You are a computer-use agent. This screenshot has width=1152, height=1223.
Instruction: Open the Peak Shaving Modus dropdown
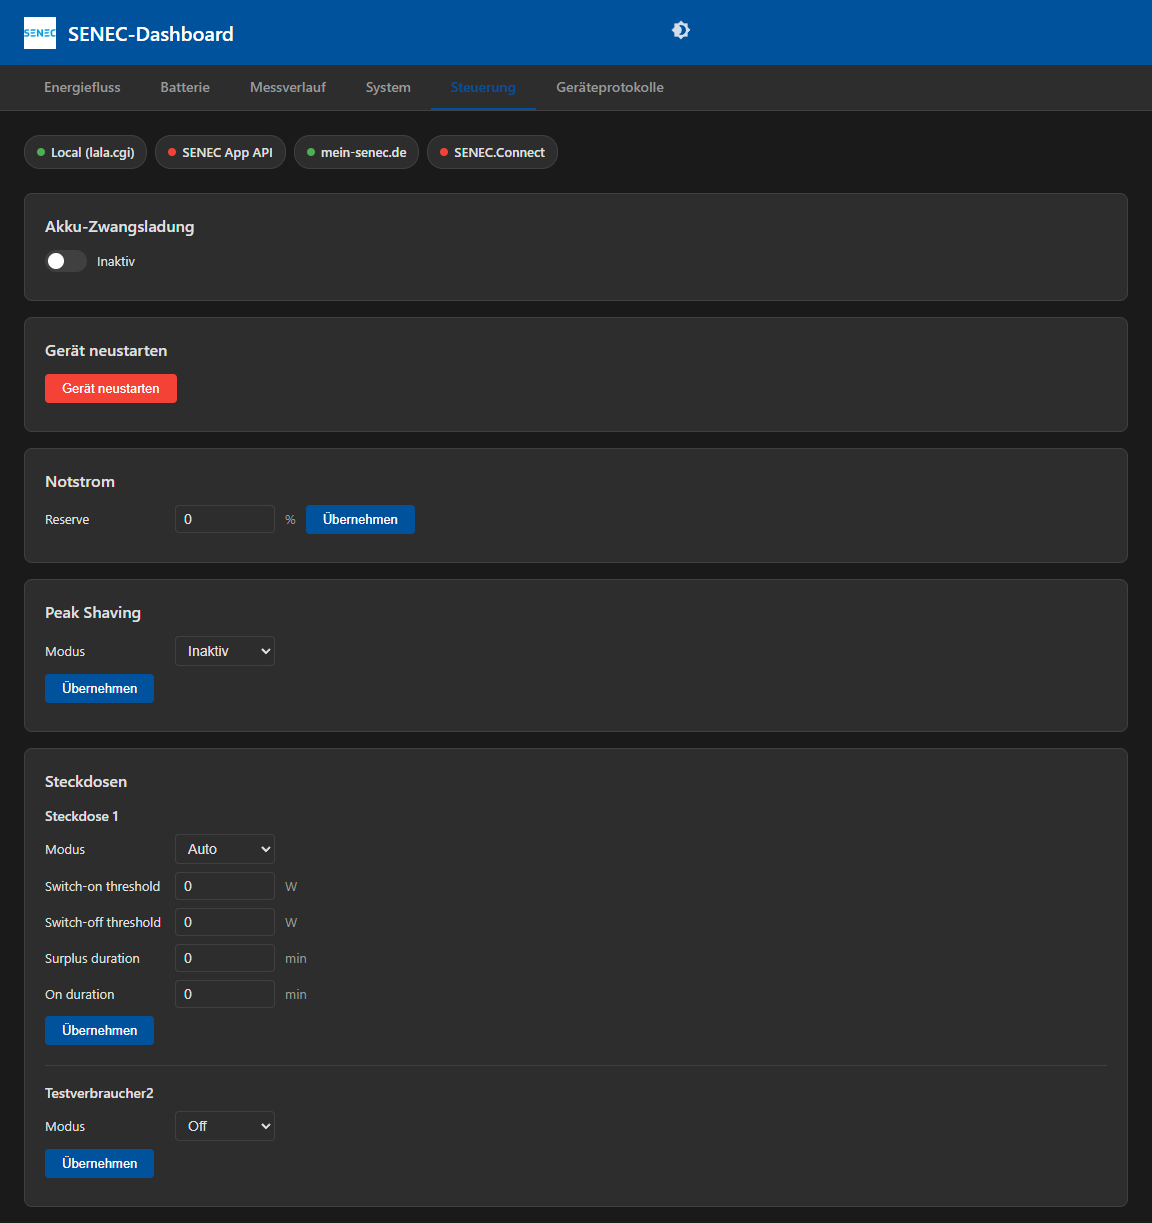click(225, 651)
